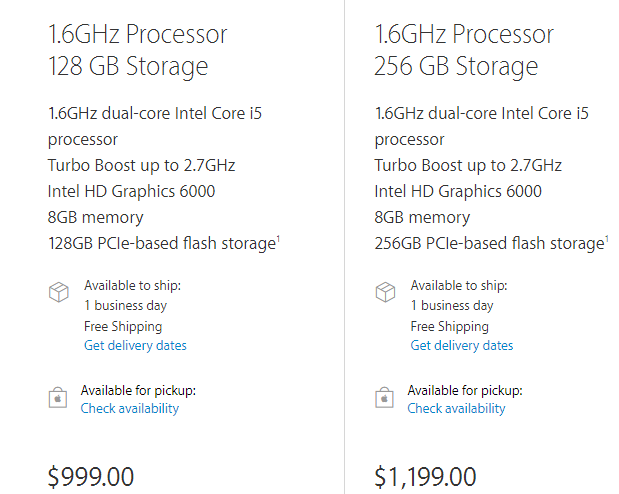Open footnote 1 after 256GB PCIe-based flash storage
The image size is (619, 494).
pos(606,239)
